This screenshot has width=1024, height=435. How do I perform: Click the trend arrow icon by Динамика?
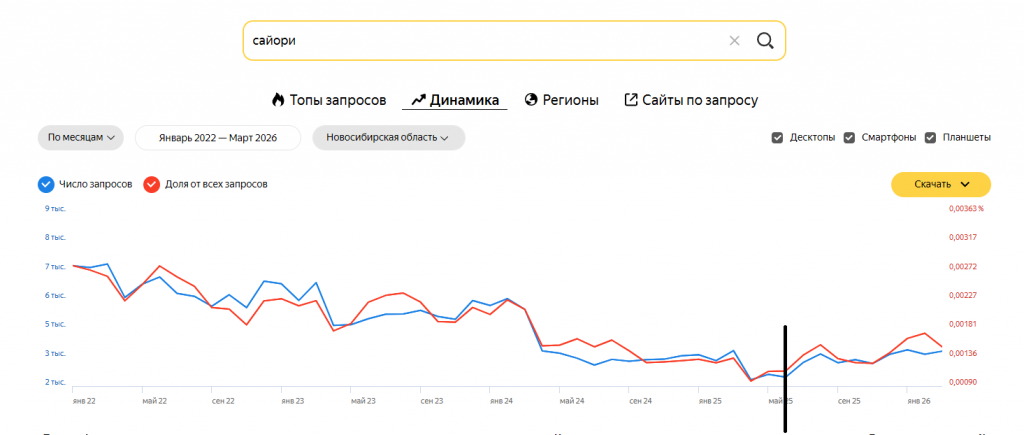419,100
